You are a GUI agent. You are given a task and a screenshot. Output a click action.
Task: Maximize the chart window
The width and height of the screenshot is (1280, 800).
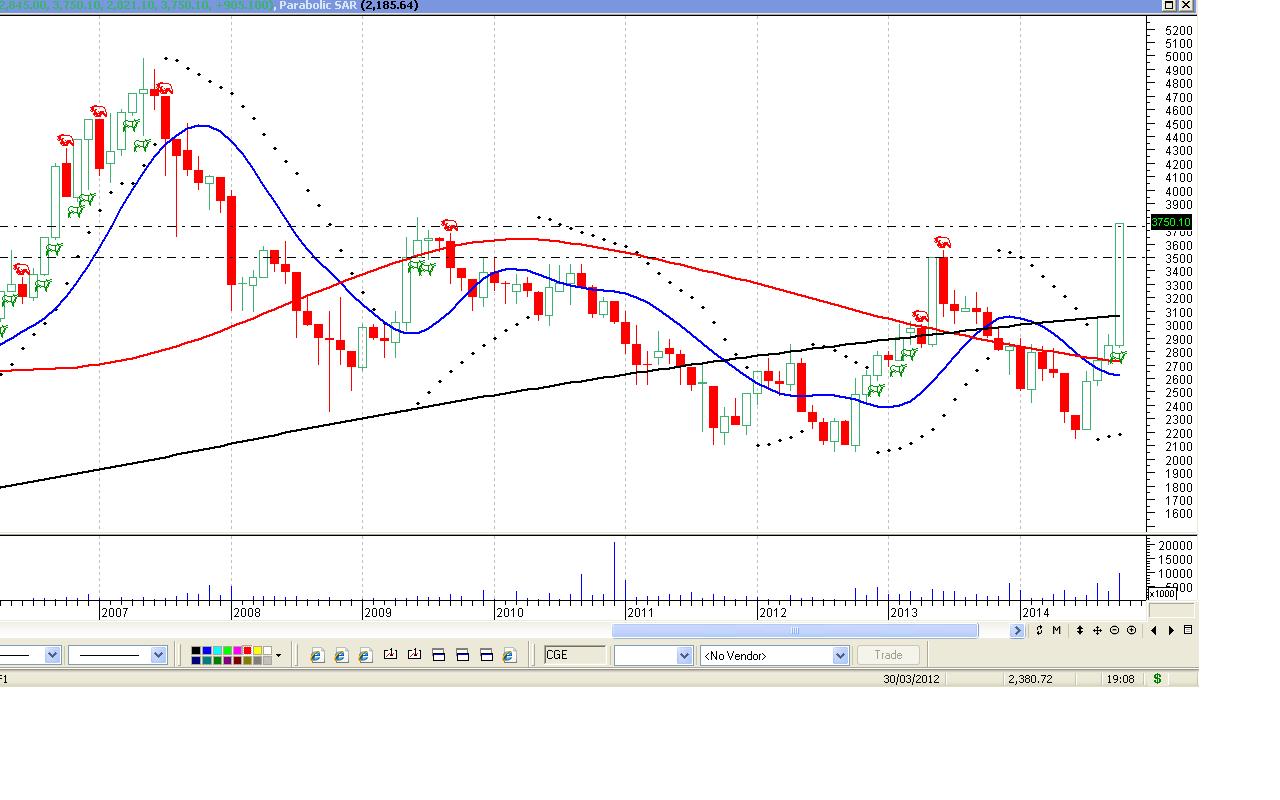coord(1169,5)
